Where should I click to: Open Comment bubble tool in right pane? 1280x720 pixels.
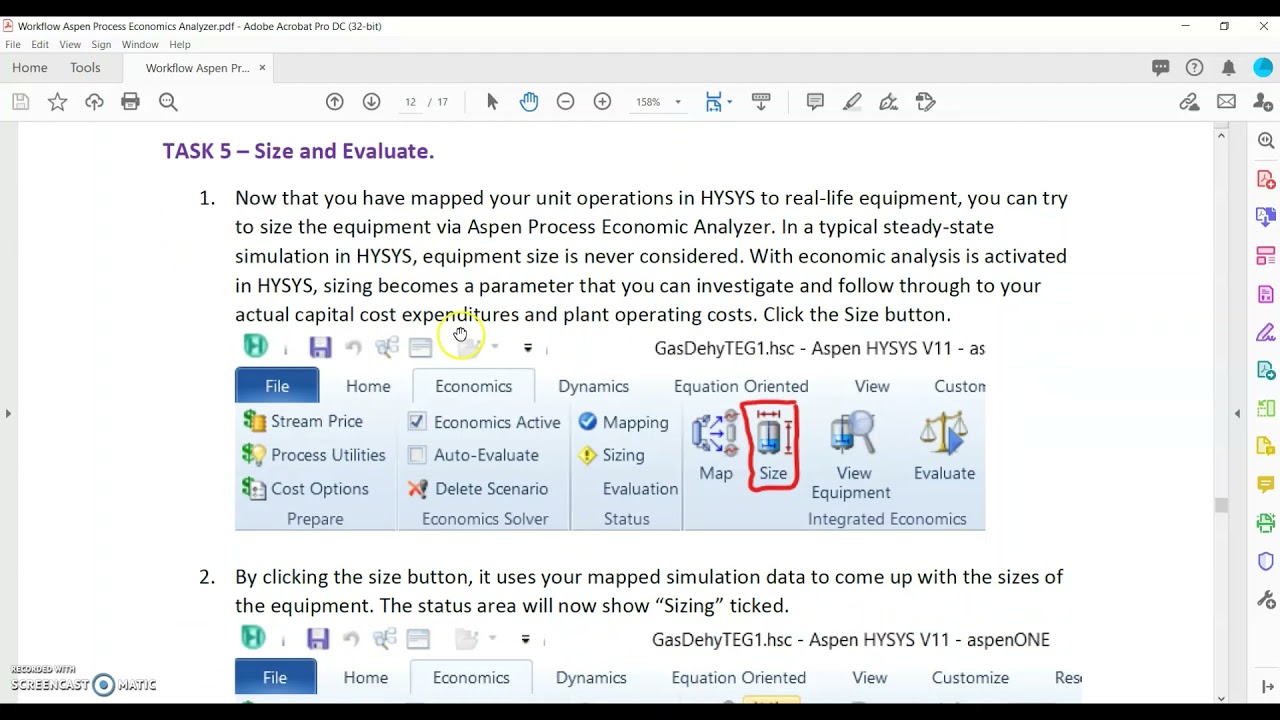click(x=1266, y=484)
